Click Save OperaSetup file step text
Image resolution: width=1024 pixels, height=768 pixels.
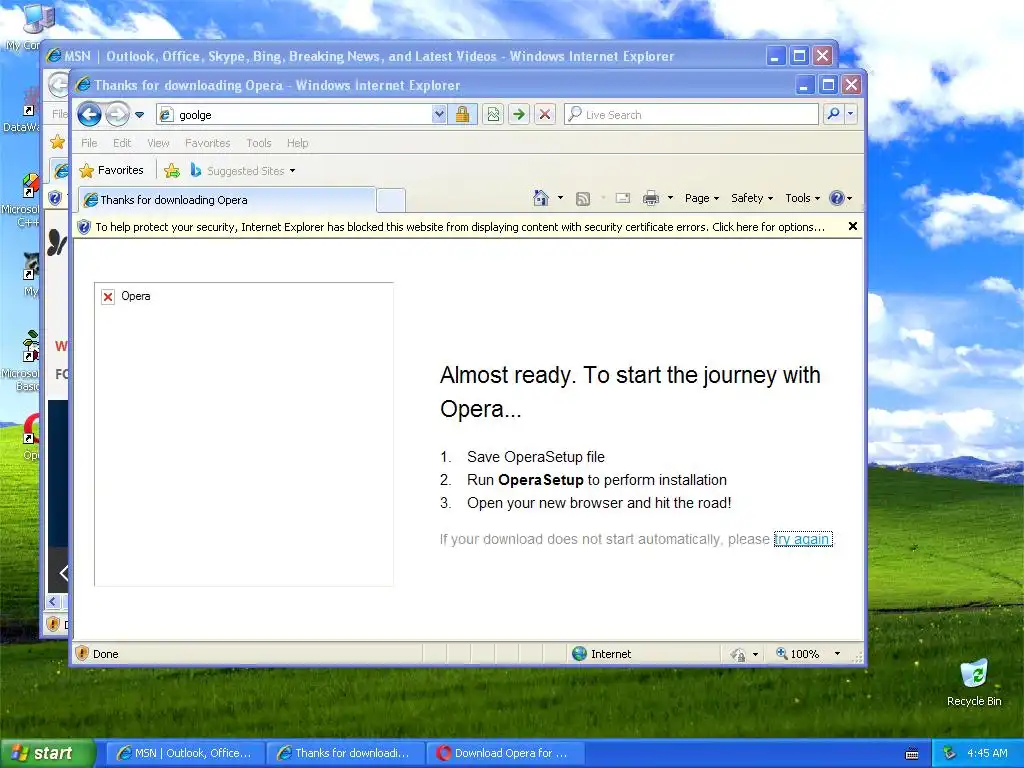[536, 457]
